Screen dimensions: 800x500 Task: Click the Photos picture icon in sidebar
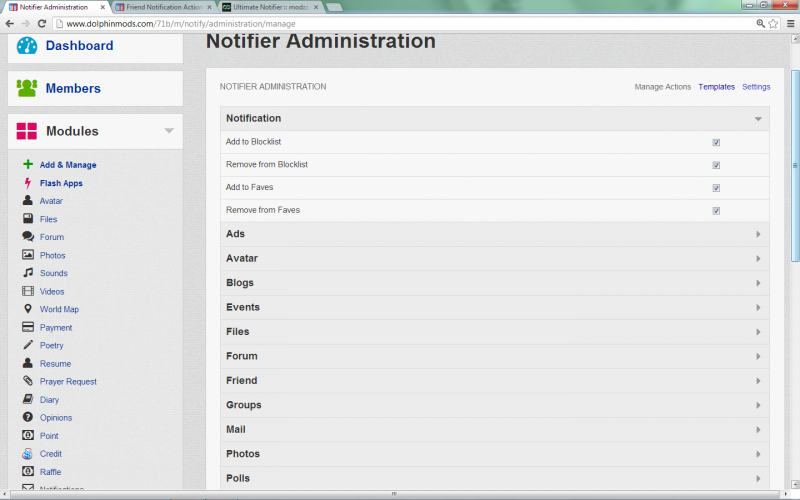28,255
